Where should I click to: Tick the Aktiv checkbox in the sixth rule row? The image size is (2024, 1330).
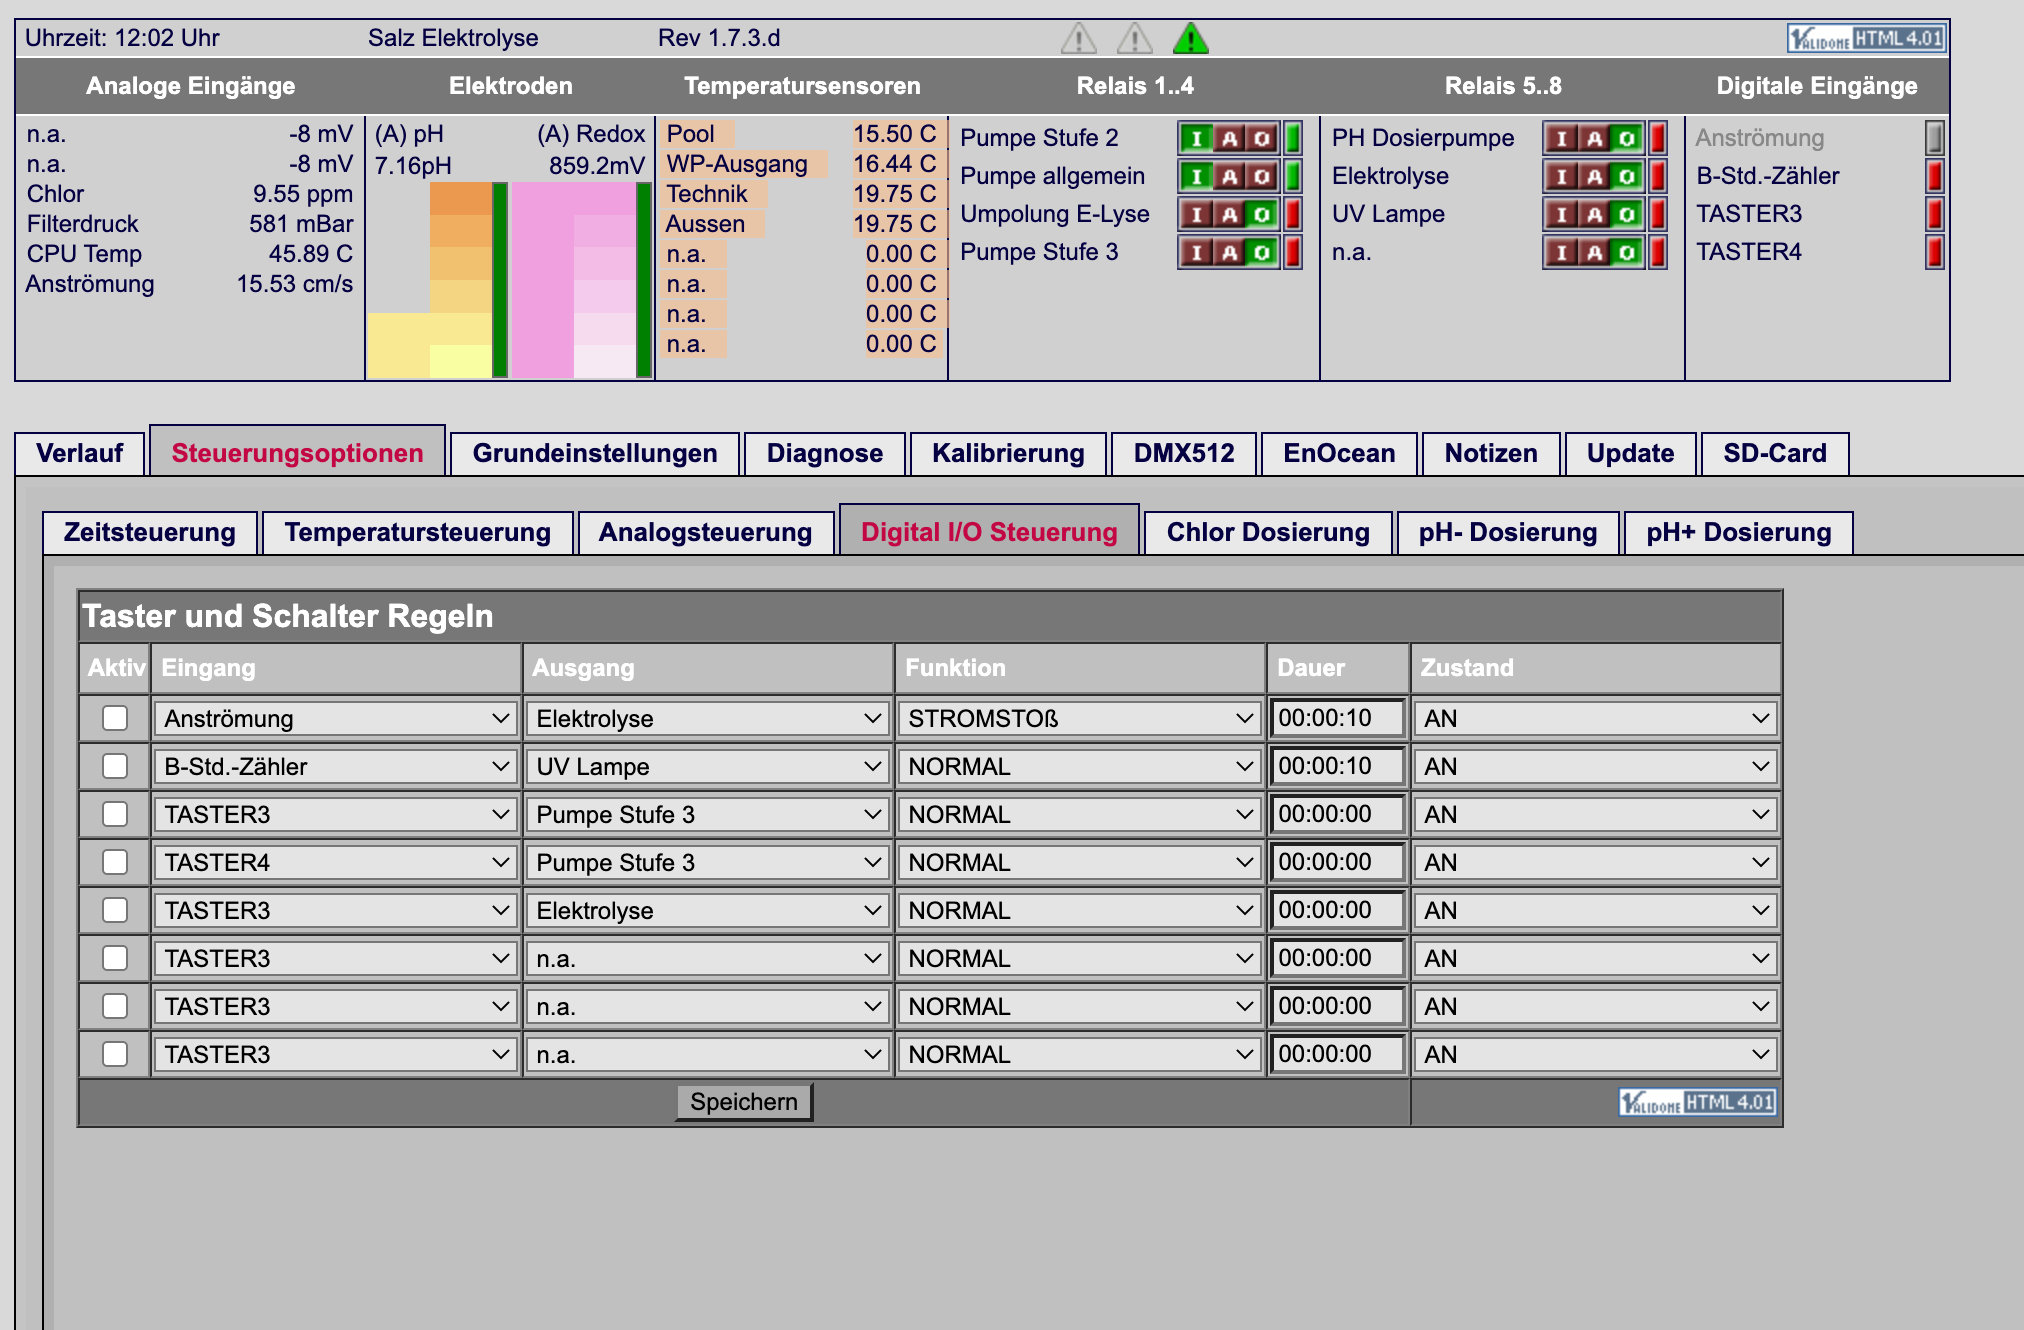tap(115, 958)
